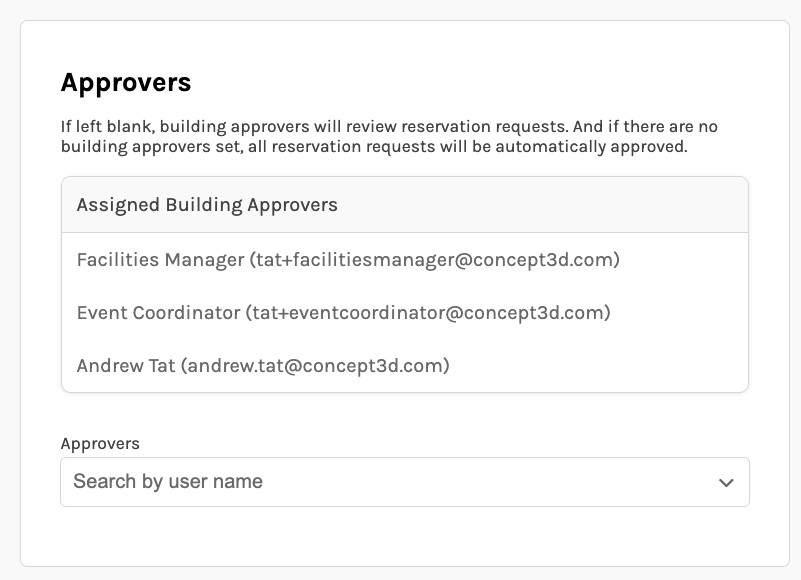Click the "Search by user name" field
801x580 pixels.
[x=390, y=482]
